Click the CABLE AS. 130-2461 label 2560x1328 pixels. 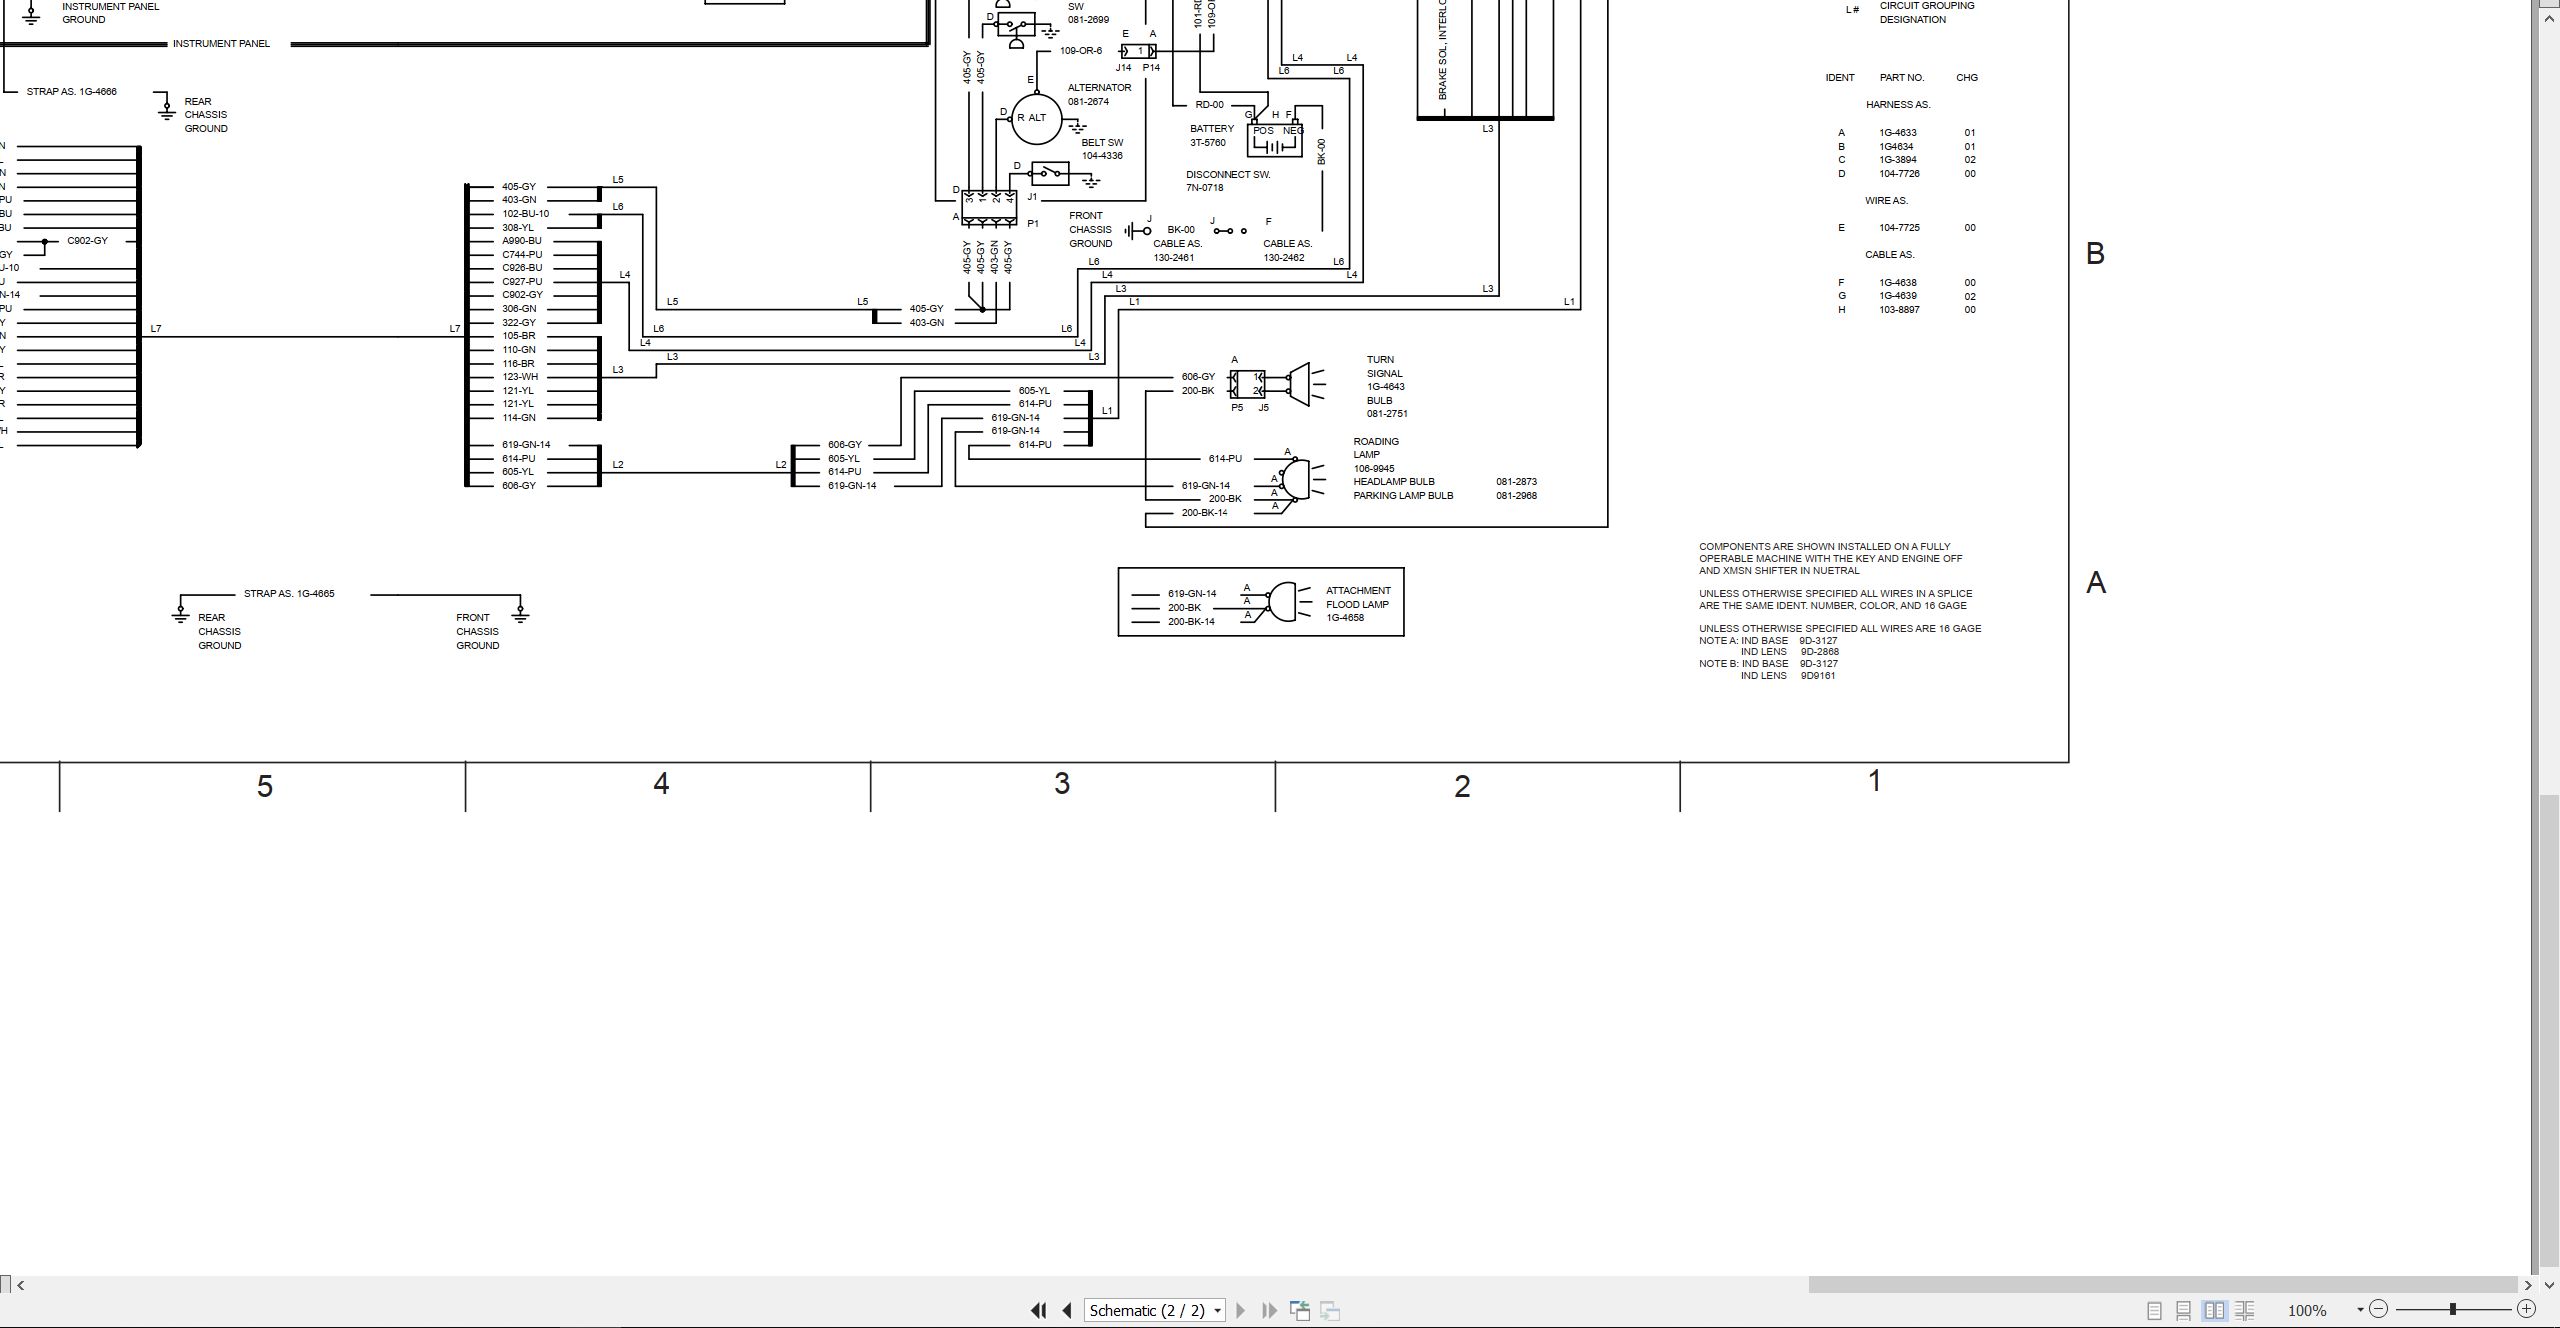coord(1177,250)
